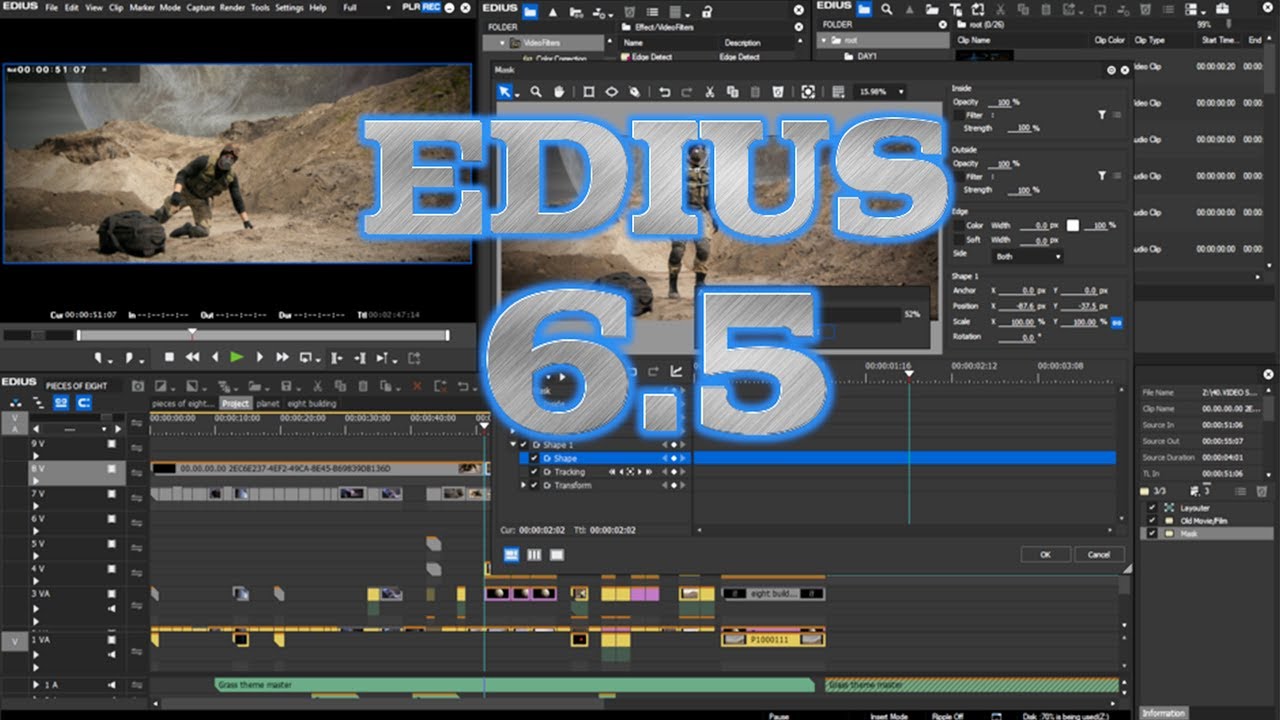The width and height of the screenshot is (1280, 720).
Task: Open the Clip menu
Action: (116, 8)
